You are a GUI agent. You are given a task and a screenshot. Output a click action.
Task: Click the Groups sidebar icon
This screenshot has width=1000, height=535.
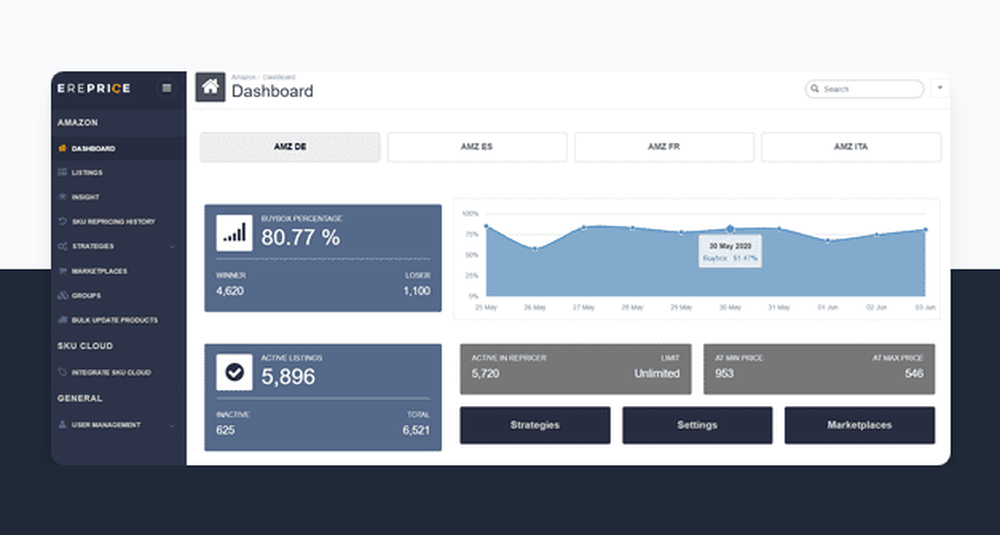tap(62, 295)
